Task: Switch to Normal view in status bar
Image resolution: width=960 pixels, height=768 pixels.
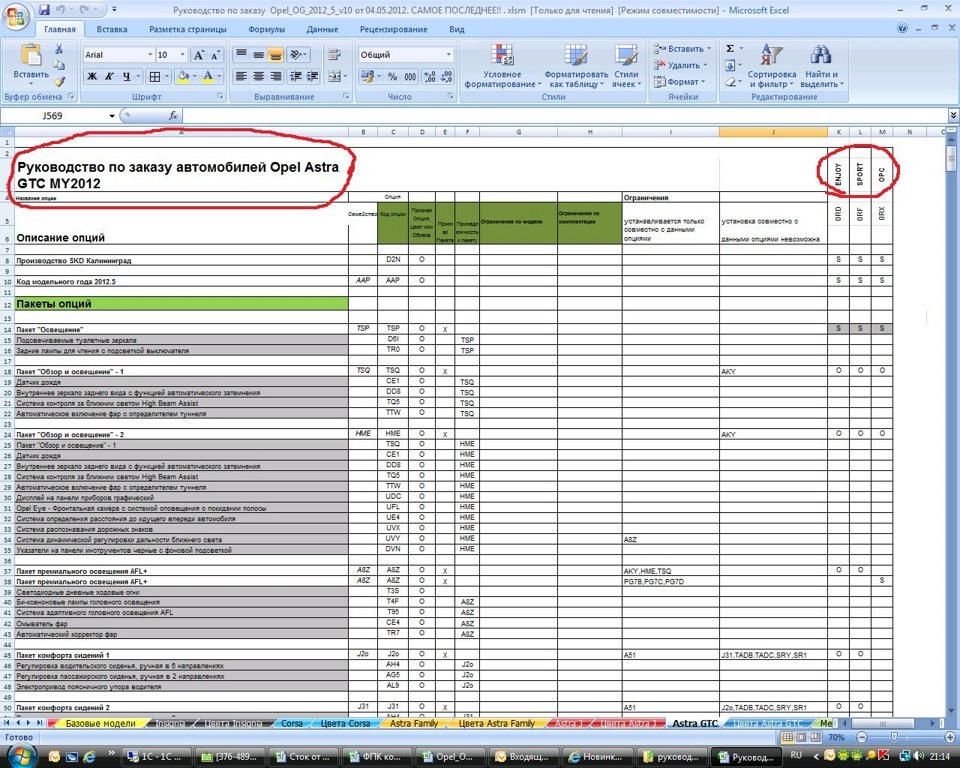Action: tap(789, 737)
